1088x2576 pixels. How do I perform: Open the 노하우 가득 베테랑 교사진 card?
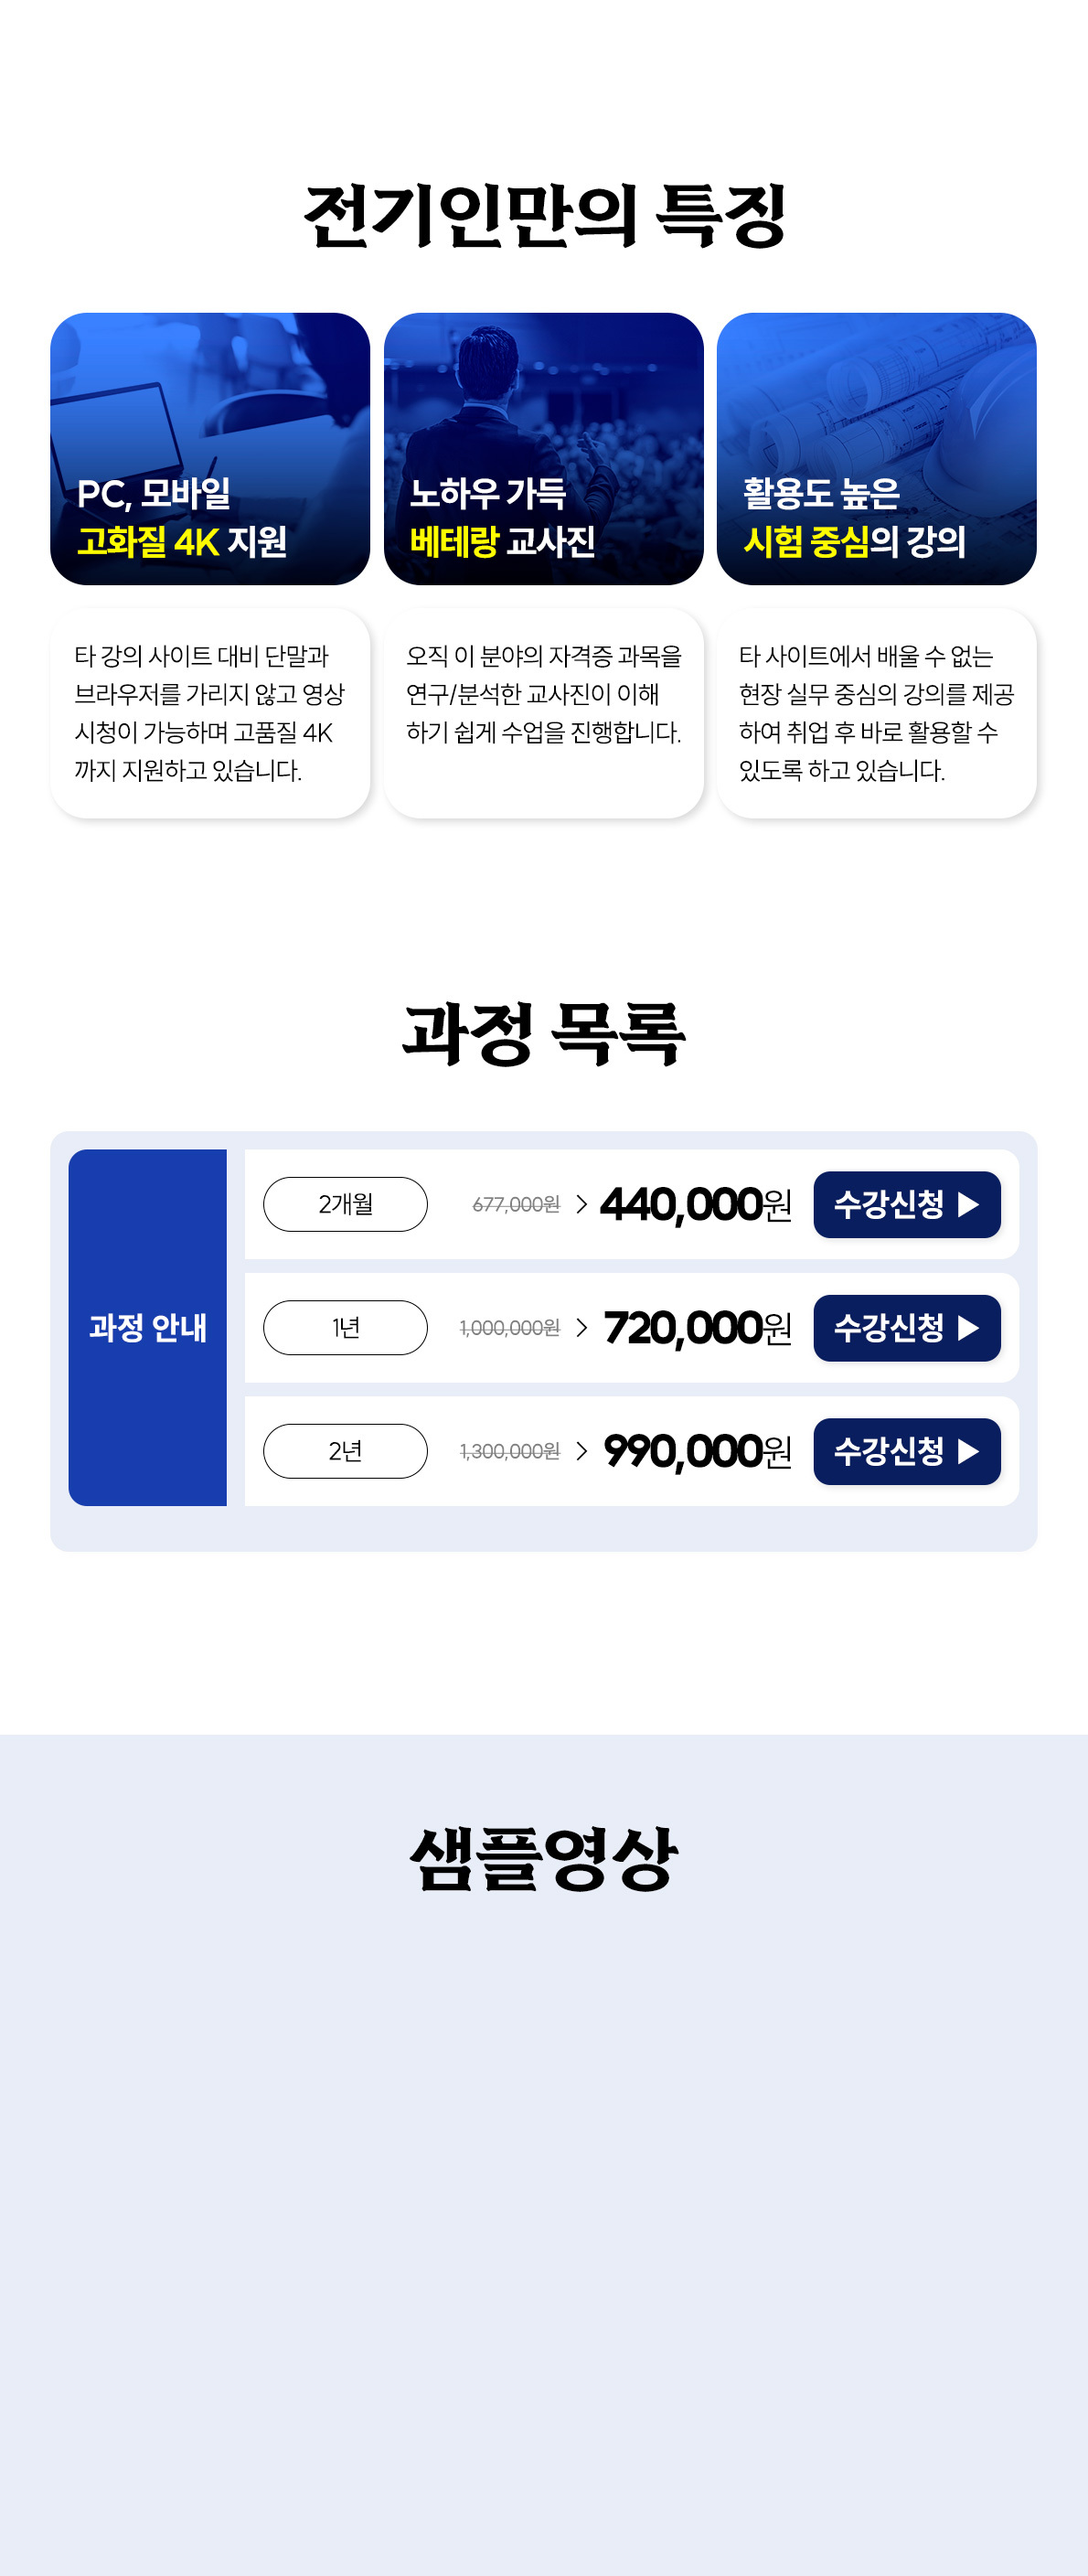(x=543, y=449)
